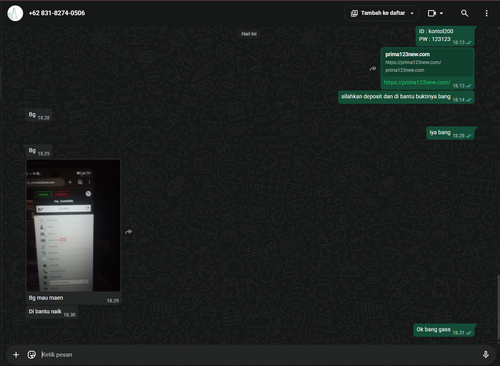Screen dimensions: 500x366
Task: Click the chat vertical scrollbar
Action: coord(498,308)
